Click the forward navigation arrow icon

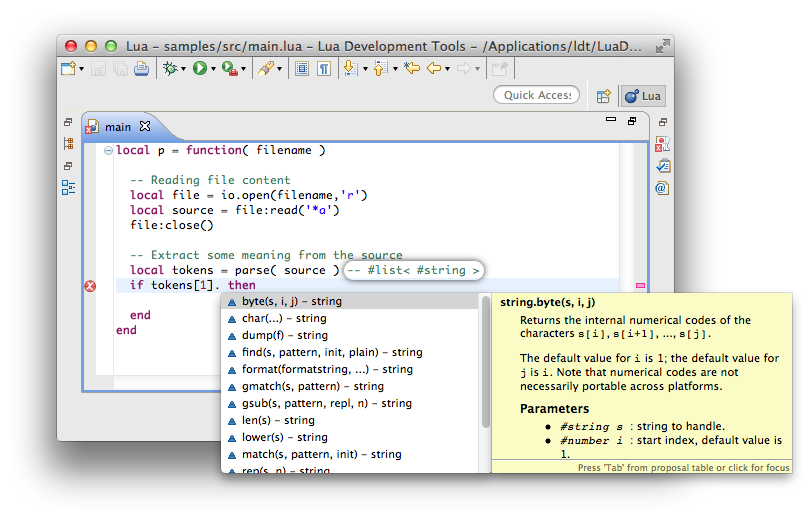point(464,68)
